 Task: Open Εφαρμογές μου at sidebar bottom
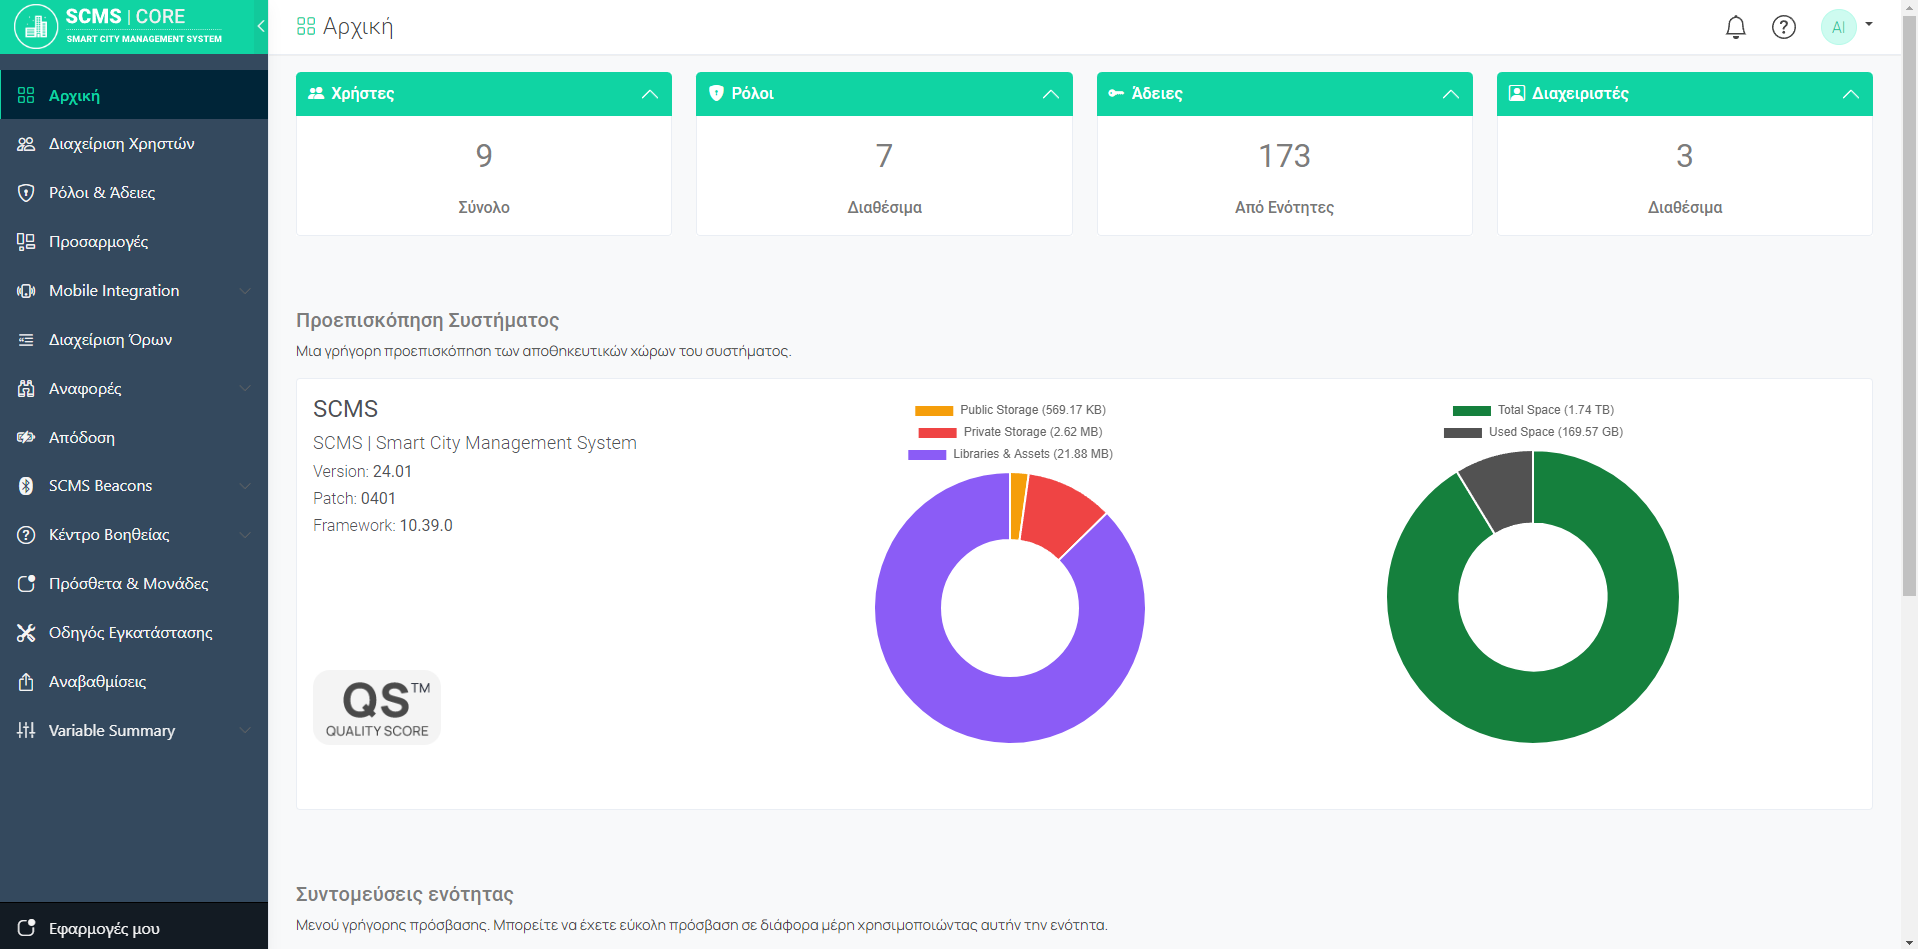pos(104,929)
